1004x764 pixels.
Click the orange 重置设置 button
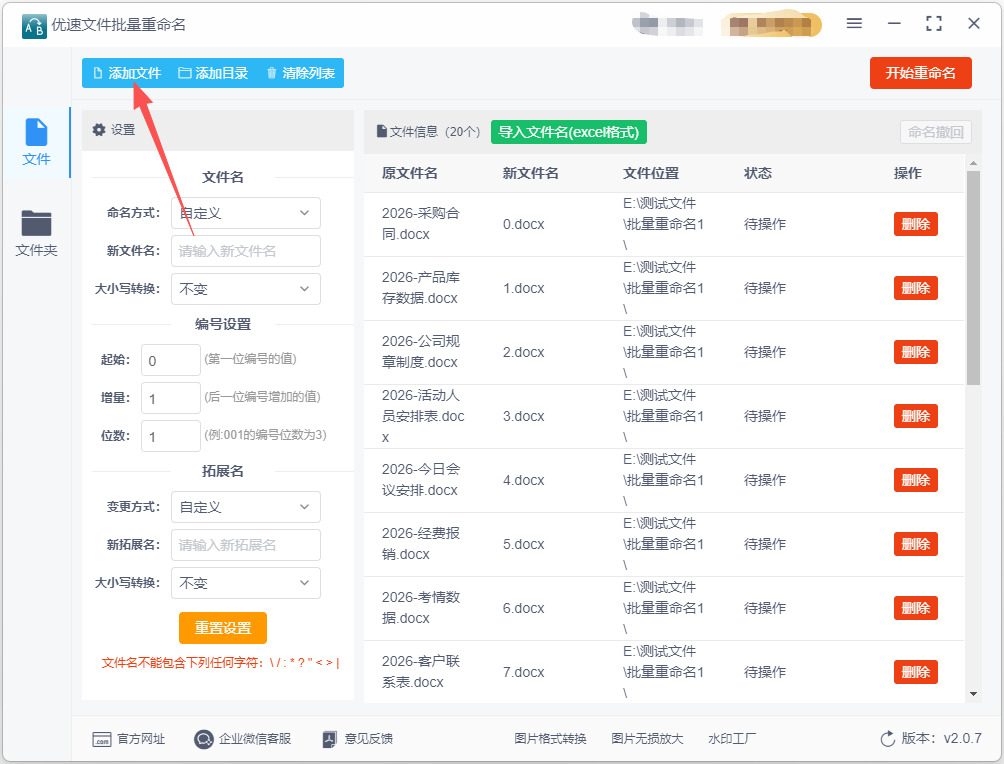(x=223, y=628)
